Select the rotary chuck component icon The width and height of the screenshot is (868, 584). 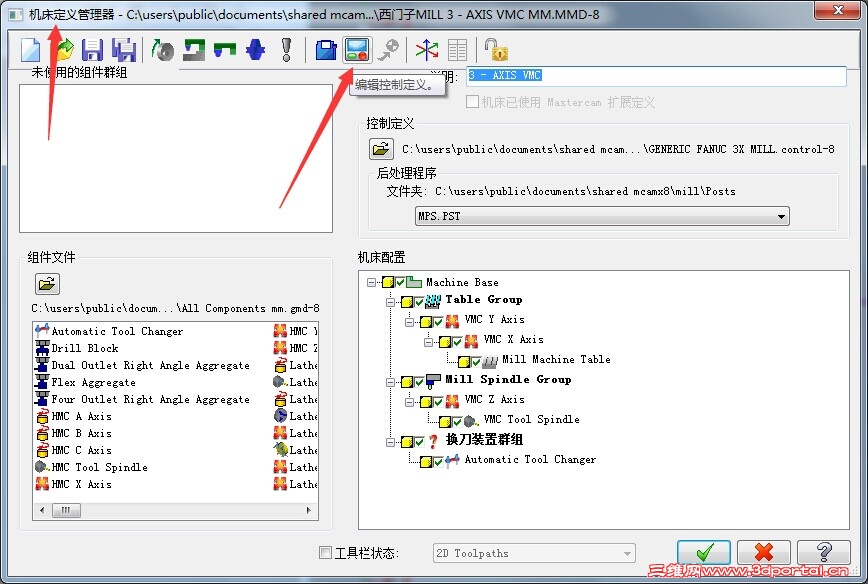pyautogui.click(x=163, y=50)
